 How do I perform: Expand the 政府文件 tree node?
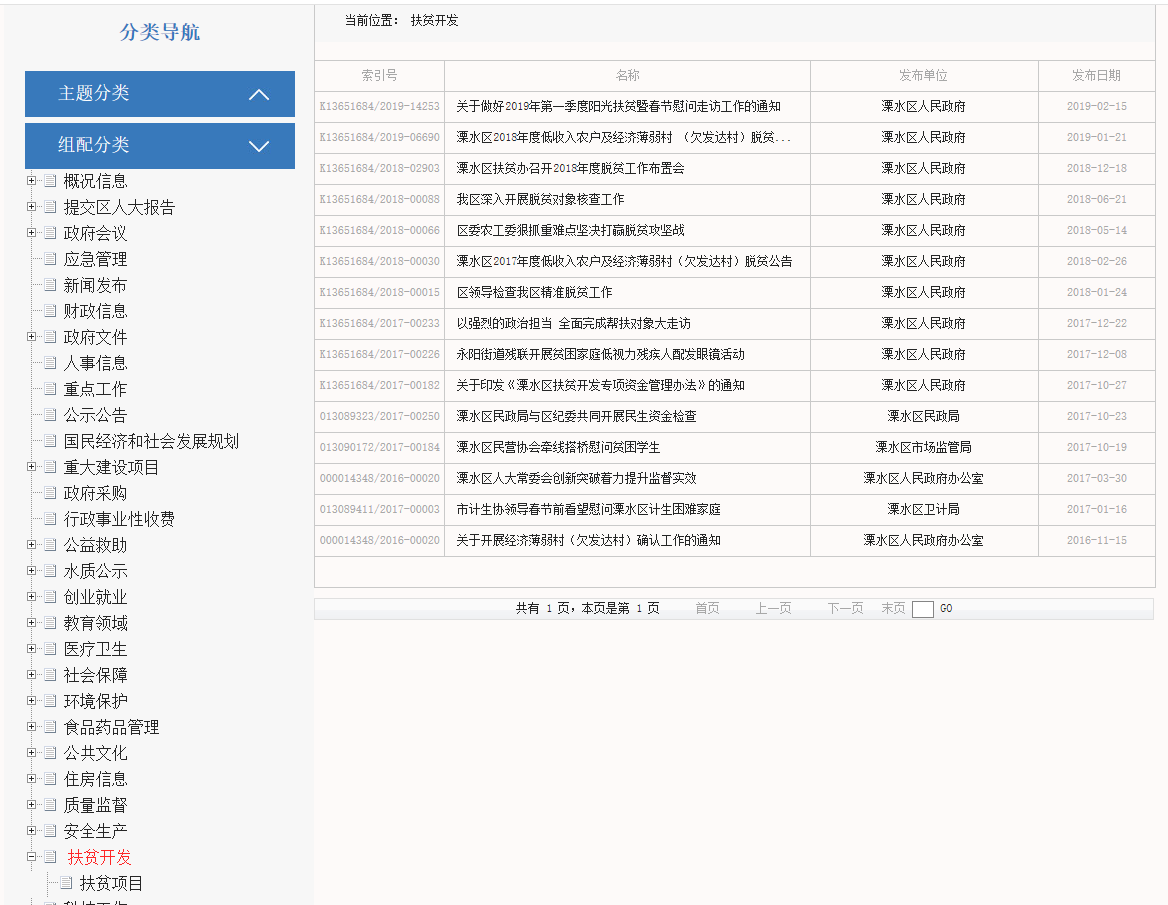pos(32,337)
